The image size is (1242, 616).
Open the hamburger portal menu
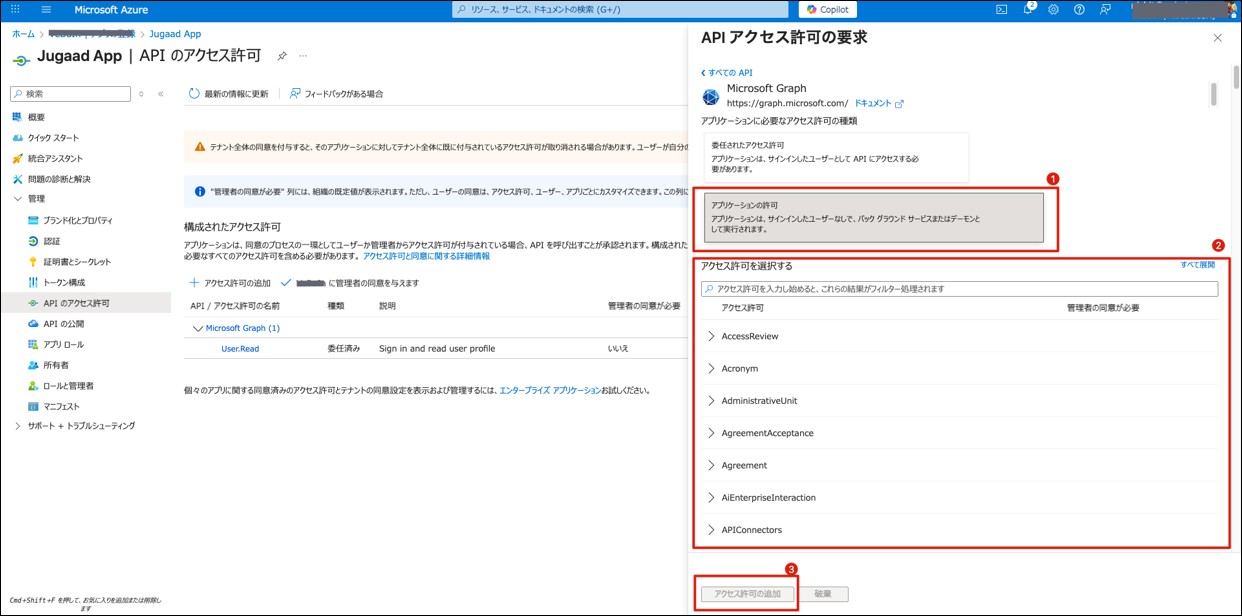[46, 9]
